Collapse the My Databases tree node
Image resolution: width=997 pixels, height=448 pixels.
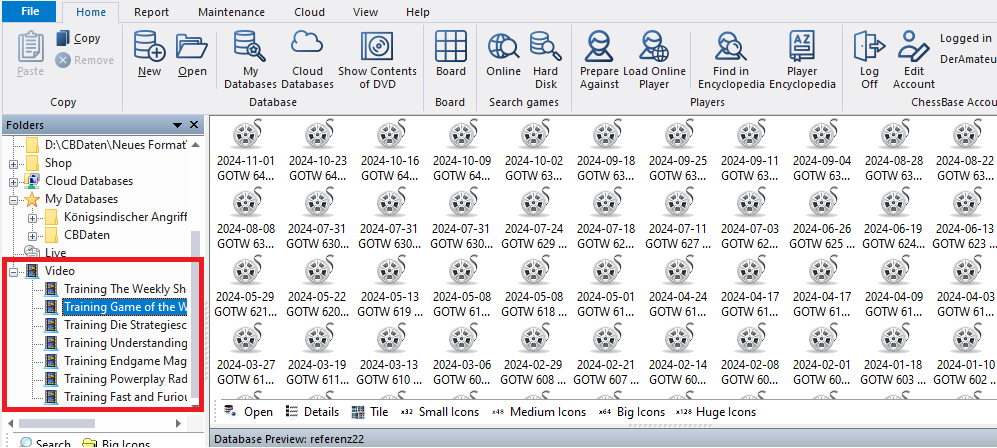coord(13,200)
